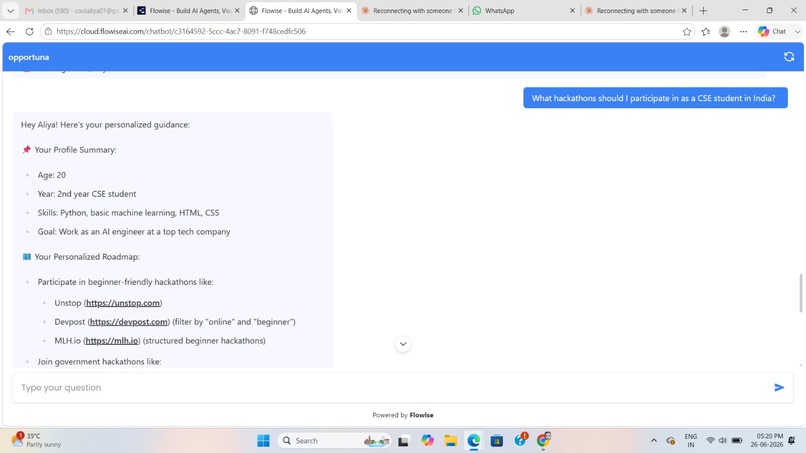806x453 pixels.
Task: Expand the Copilot Chat dropdown arrow
Action: pos(797,31)
